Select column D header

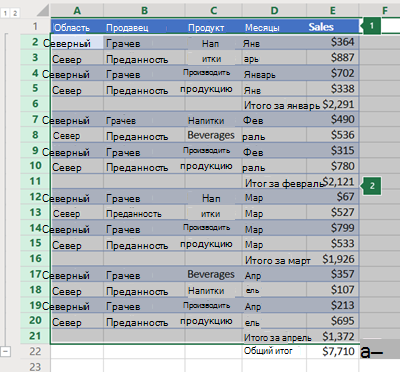tap(274, 11)
